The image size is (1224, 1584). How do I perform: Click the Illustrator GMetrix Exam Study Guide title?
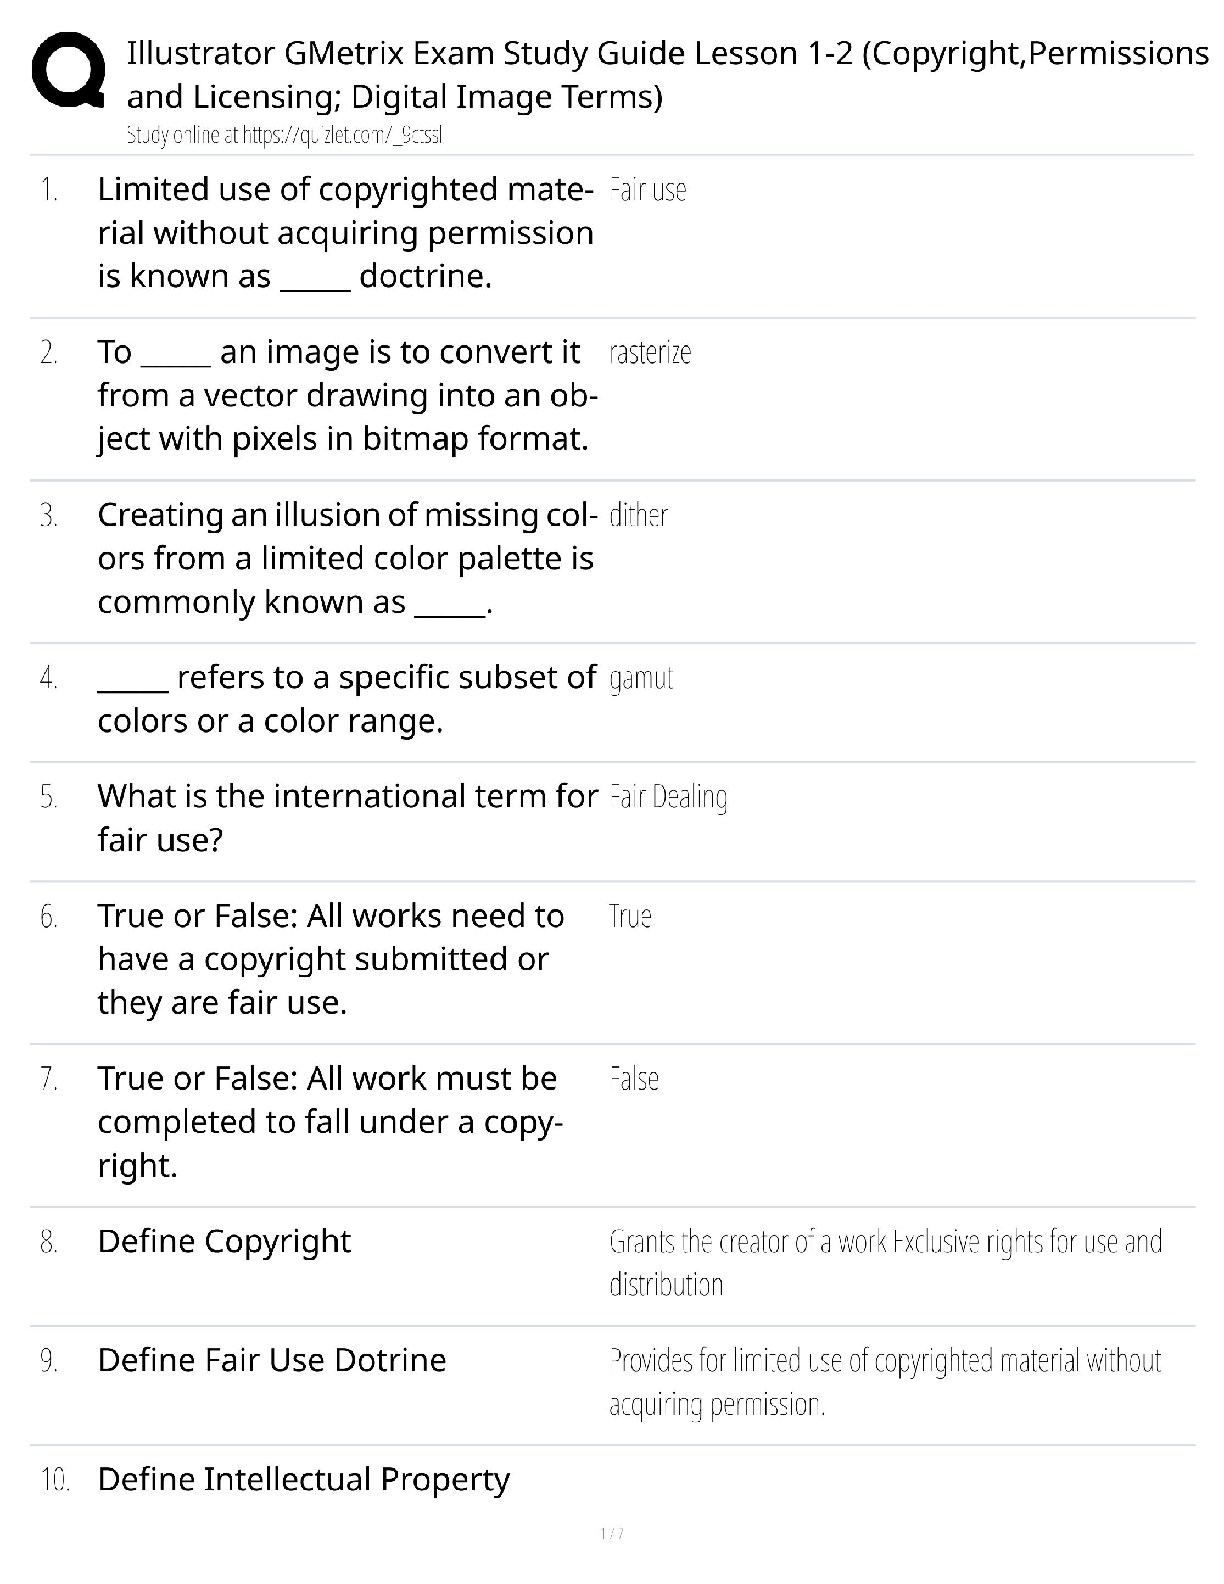(667, 74)
